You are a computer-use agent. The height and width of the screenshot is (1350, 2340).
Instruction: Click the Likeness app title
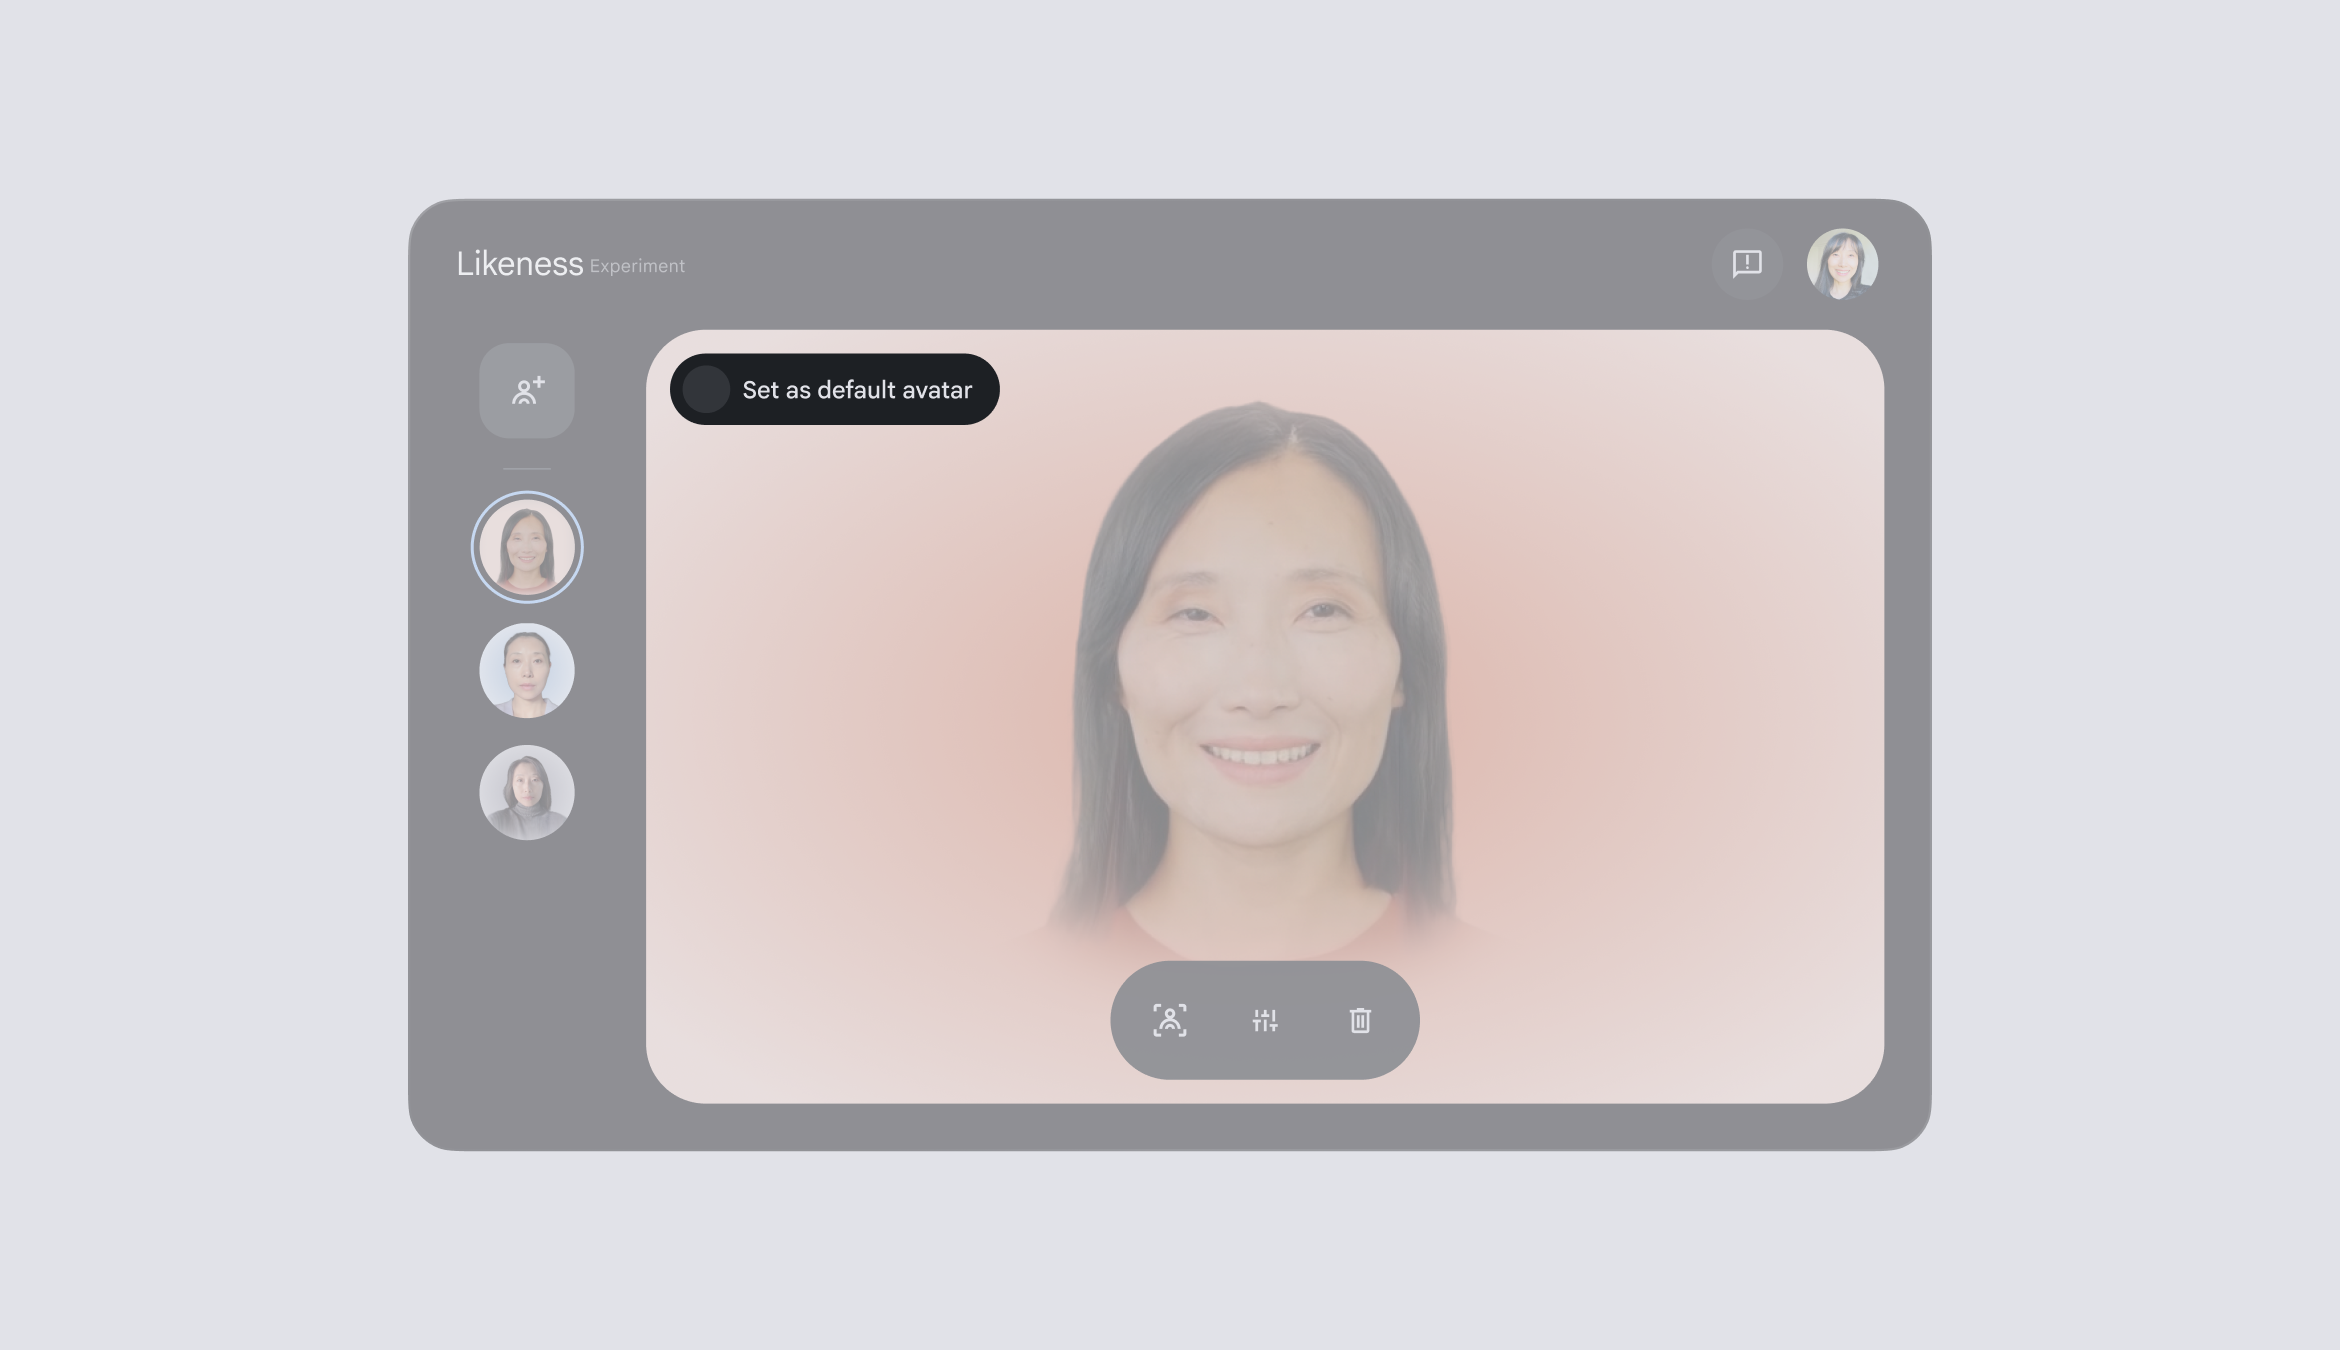tap(519, 264)
